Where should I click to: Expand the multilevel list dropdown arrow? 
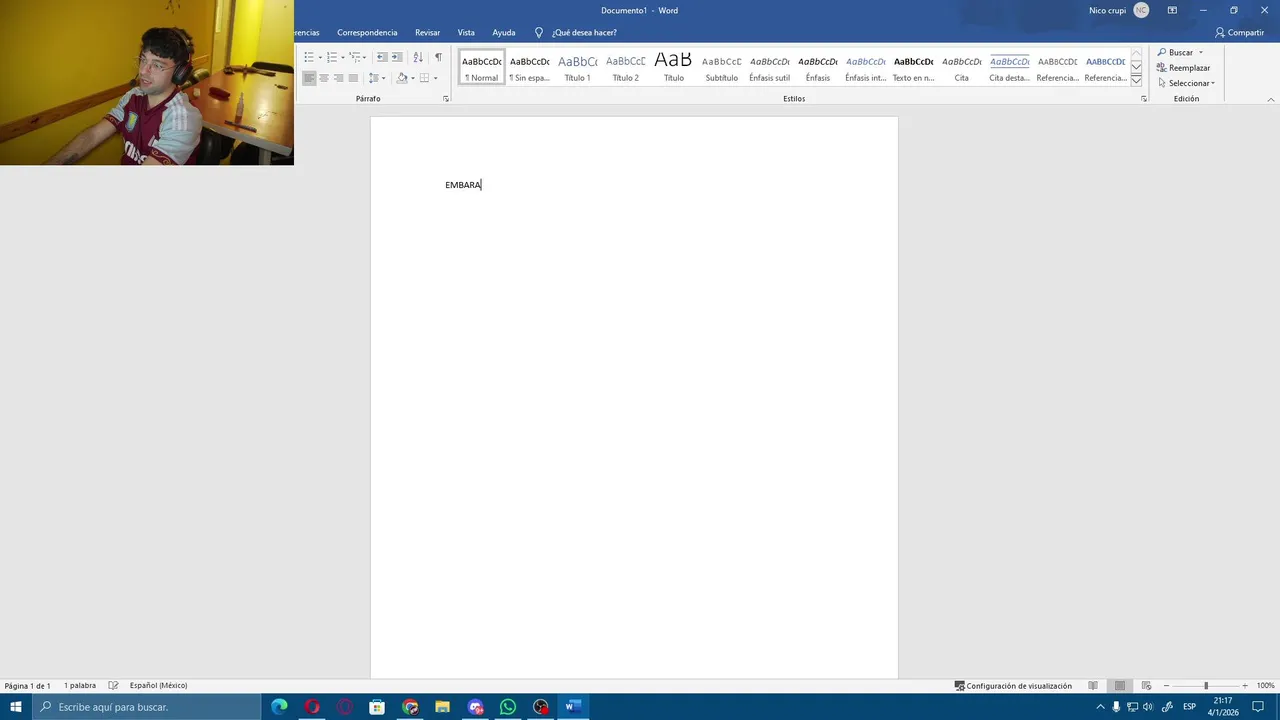(365, 57)
